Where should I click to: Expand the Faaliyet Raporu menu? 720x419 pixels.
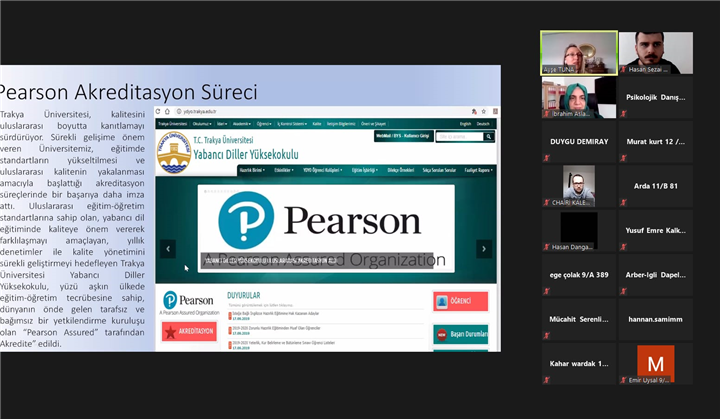pyautogui.click(x=478, y=170)
